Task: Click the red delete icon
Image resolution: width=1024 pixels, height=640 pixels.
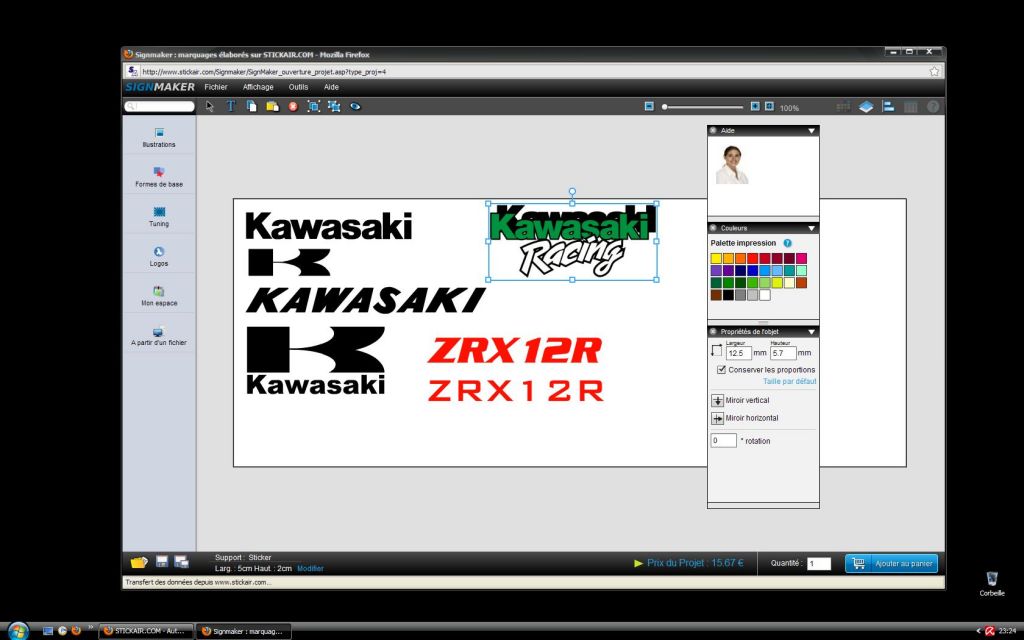Action: 293,106
